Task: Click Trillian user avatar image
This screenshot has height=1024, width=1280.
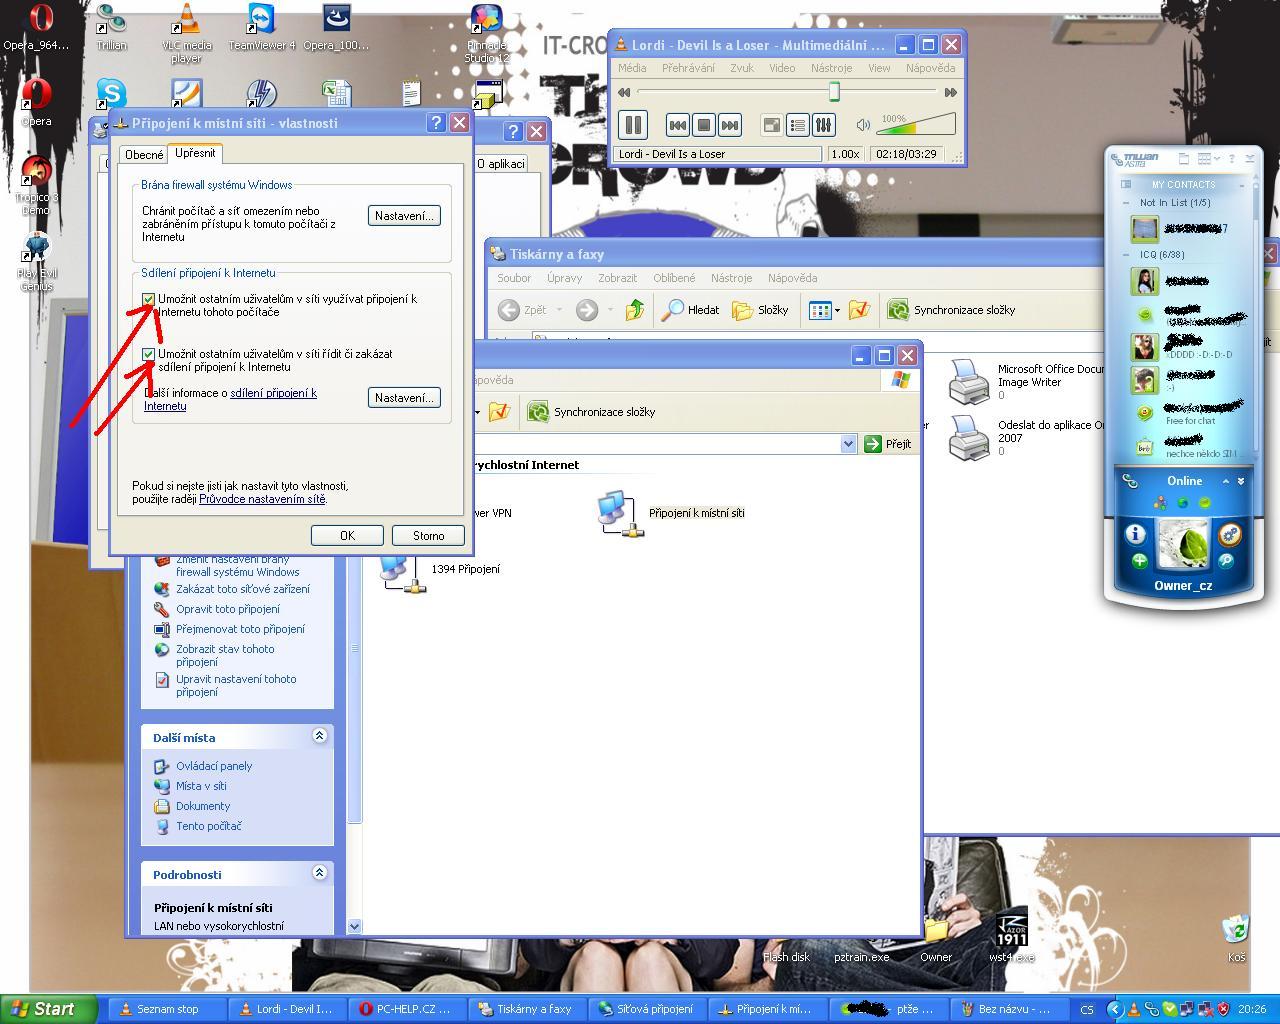Action: coord(1185,545)
